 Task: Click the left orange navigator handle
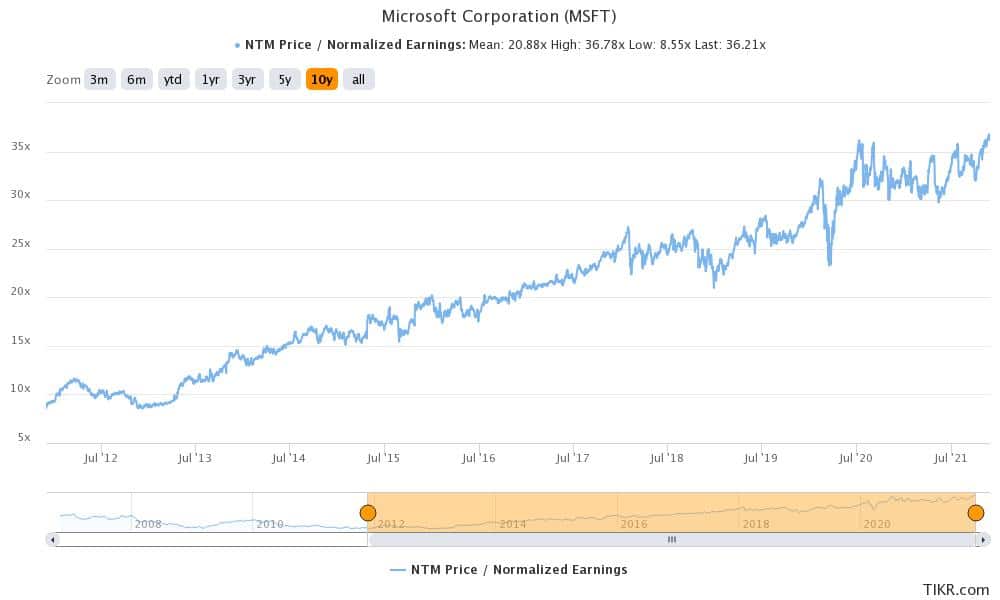[368, 513]
